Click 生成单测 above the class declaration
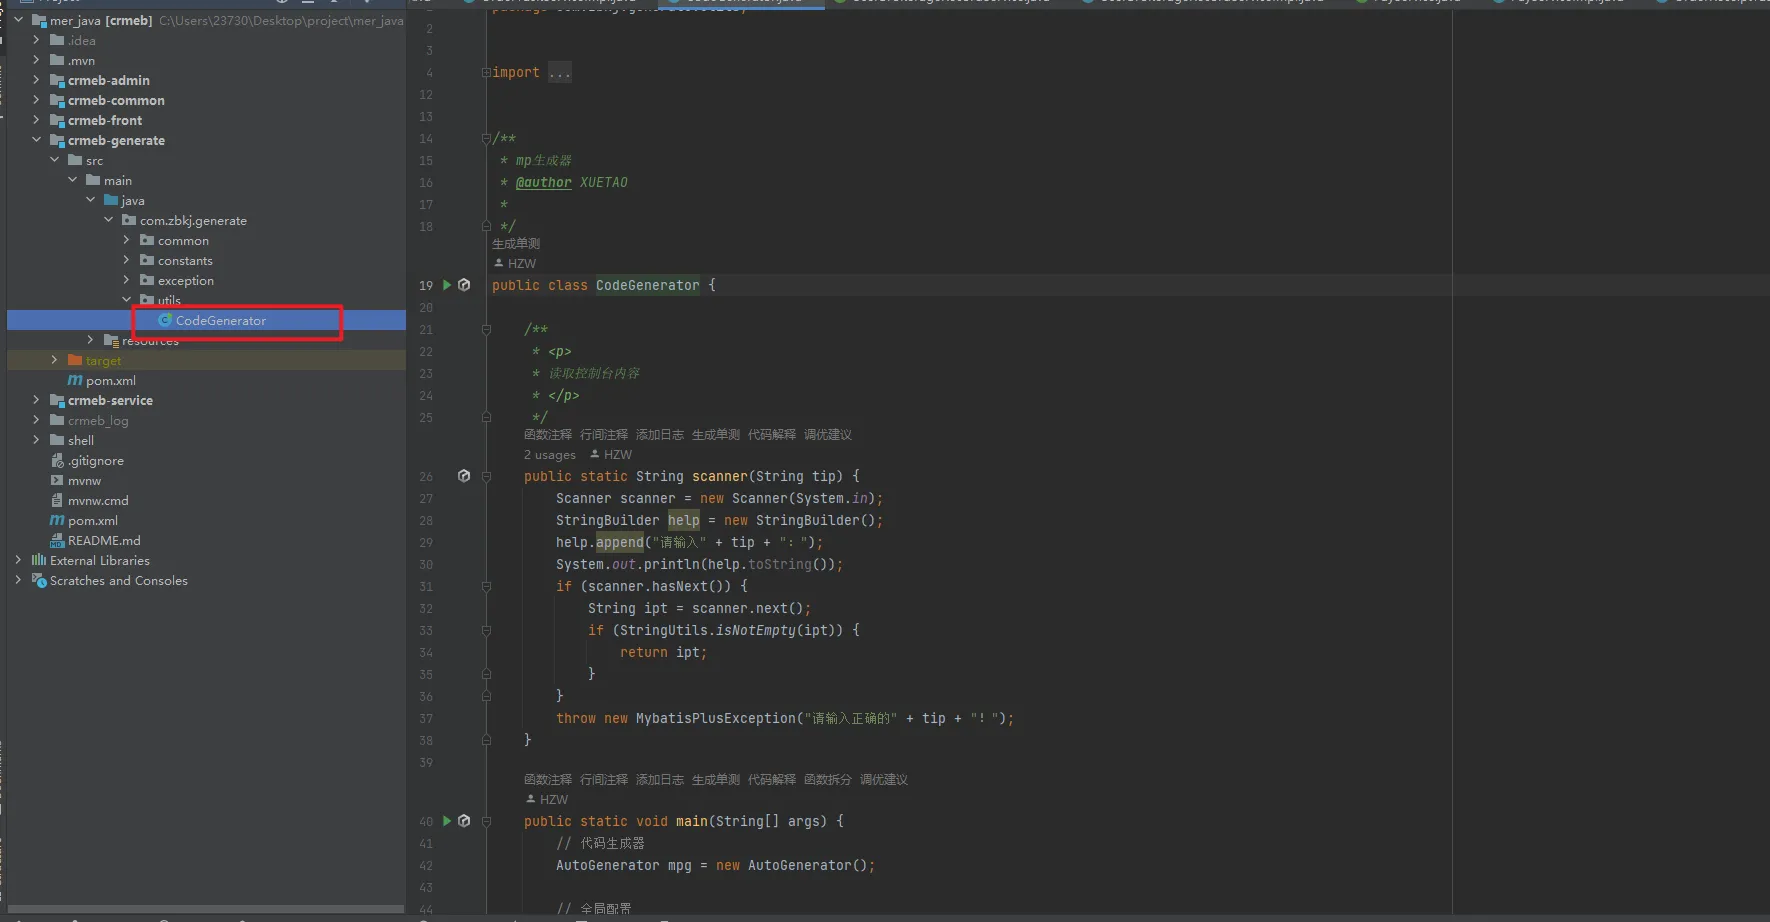 [x=515, y=244]
